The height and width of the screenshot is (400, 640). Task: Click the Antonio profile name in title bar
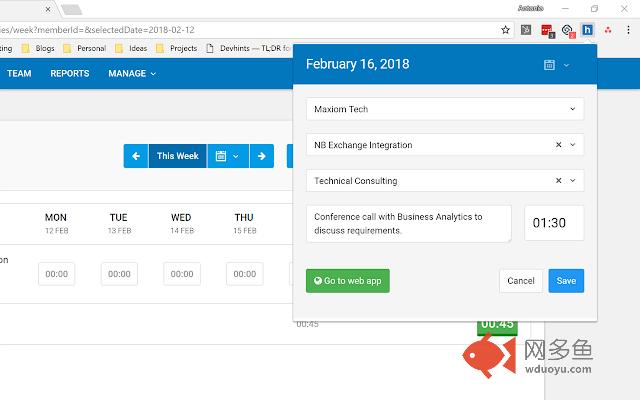click(531, 8)
